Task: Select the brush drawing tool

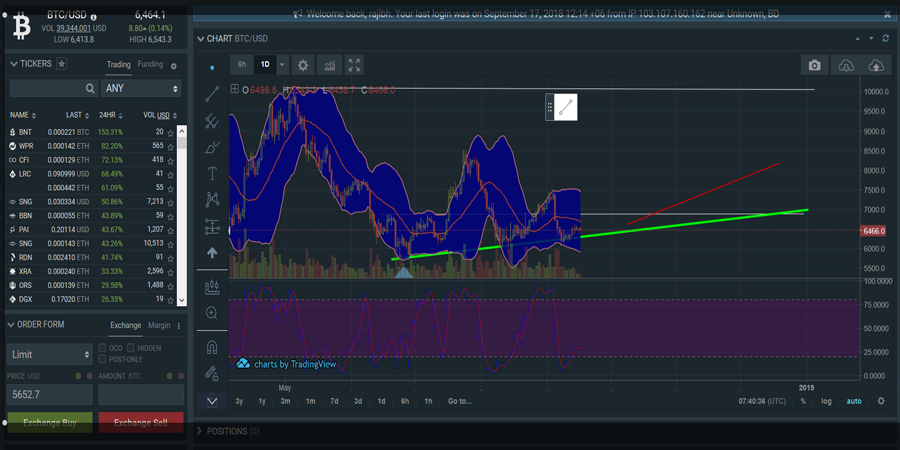Action: [212, 147]
